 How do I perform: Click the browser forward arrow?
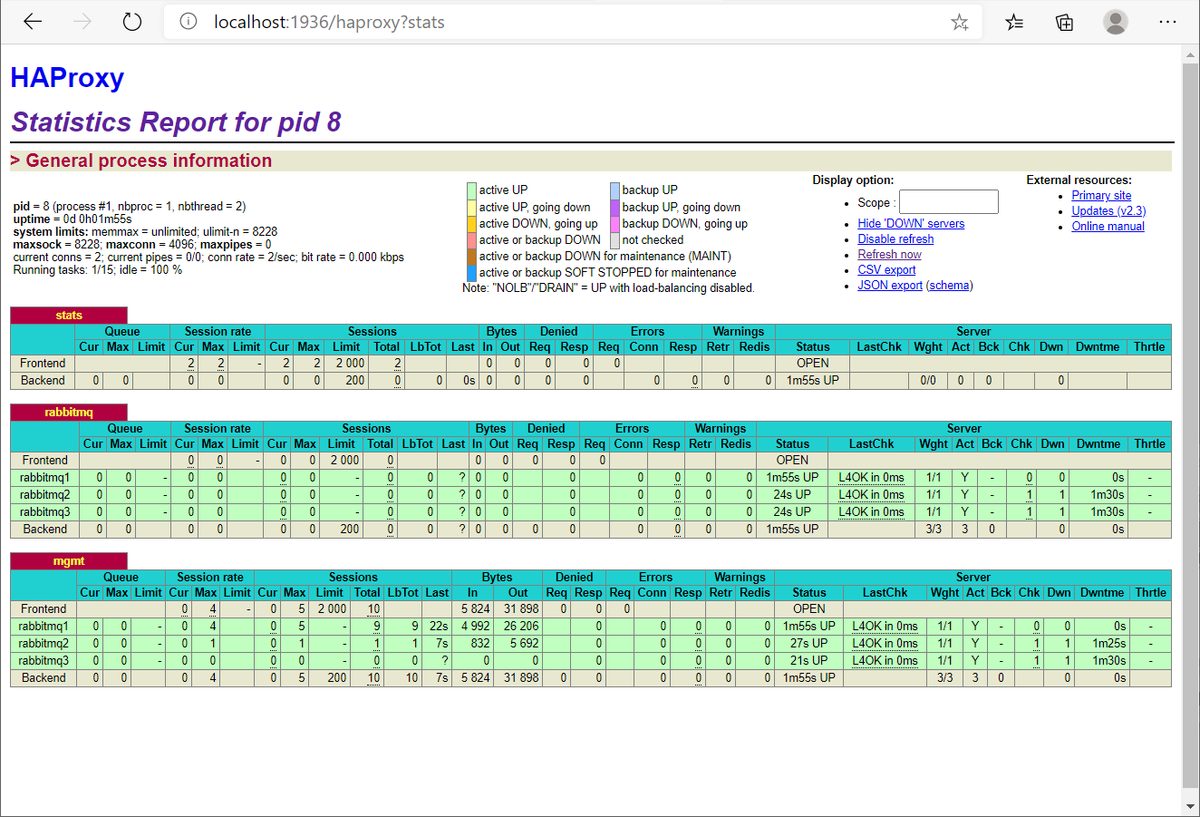pyautogui.click(x=82, y=22)
